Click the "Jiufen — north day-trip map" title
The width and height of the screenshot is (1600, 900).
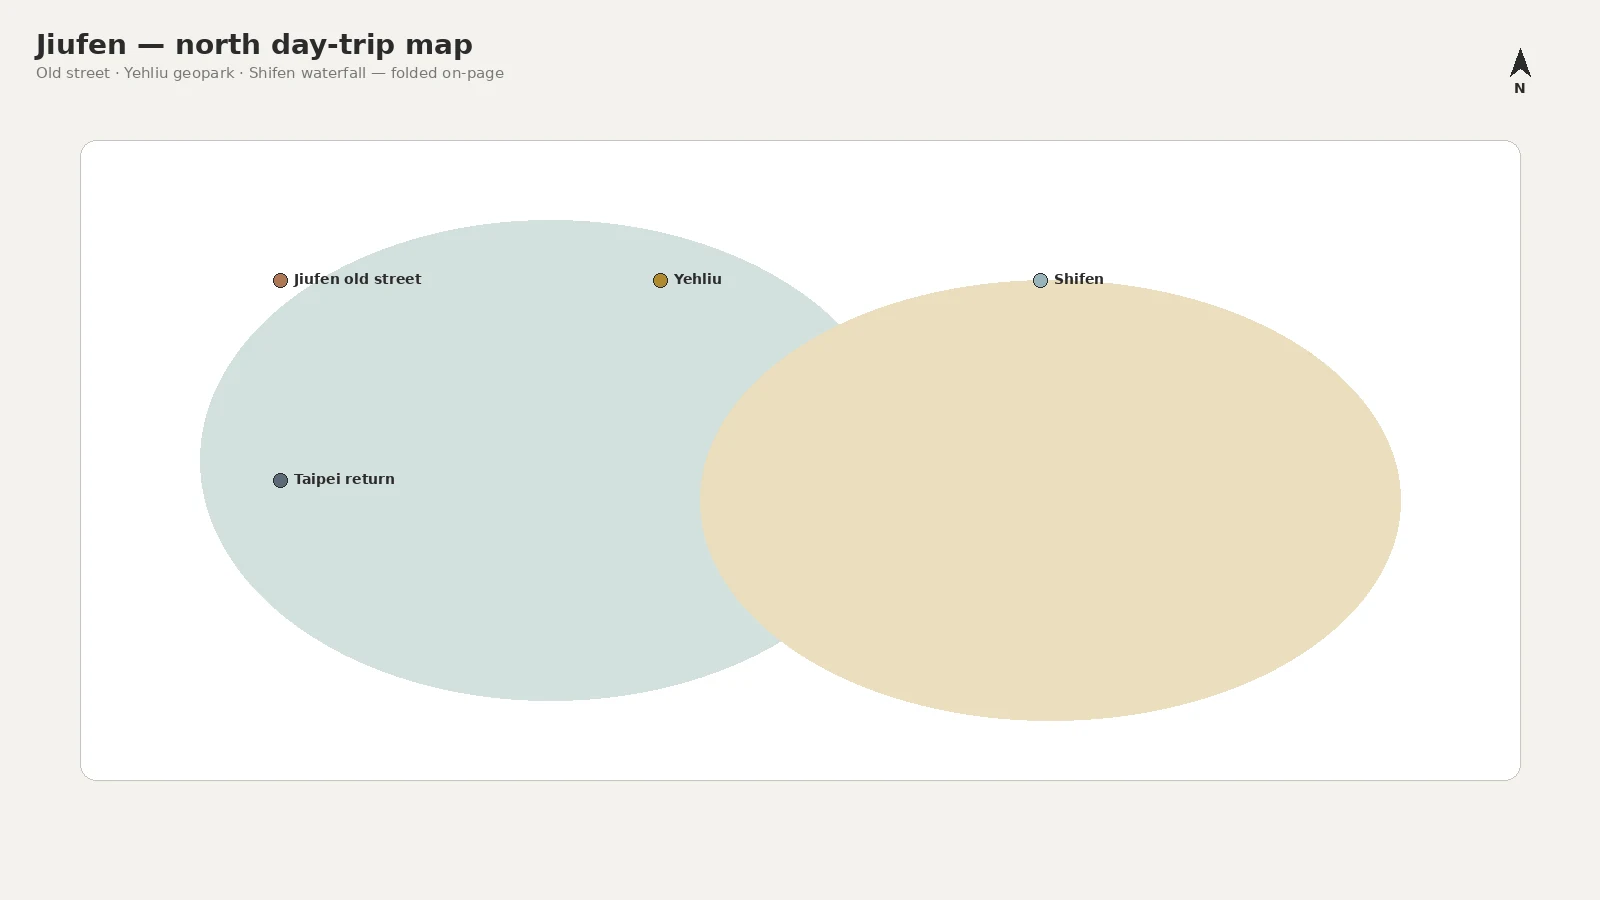[254, 44]
